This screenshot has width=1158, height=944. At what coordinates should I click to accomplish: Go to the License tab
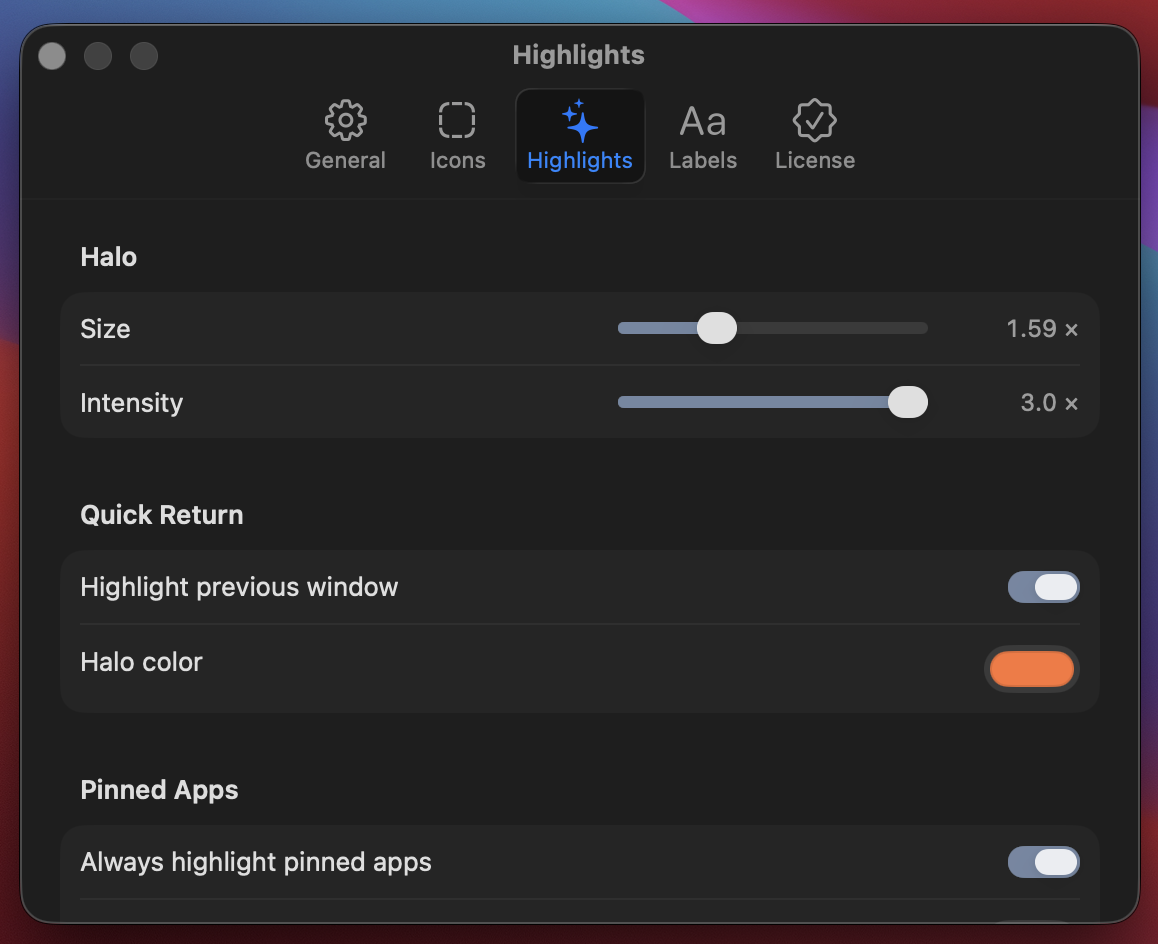click(815, 136)
